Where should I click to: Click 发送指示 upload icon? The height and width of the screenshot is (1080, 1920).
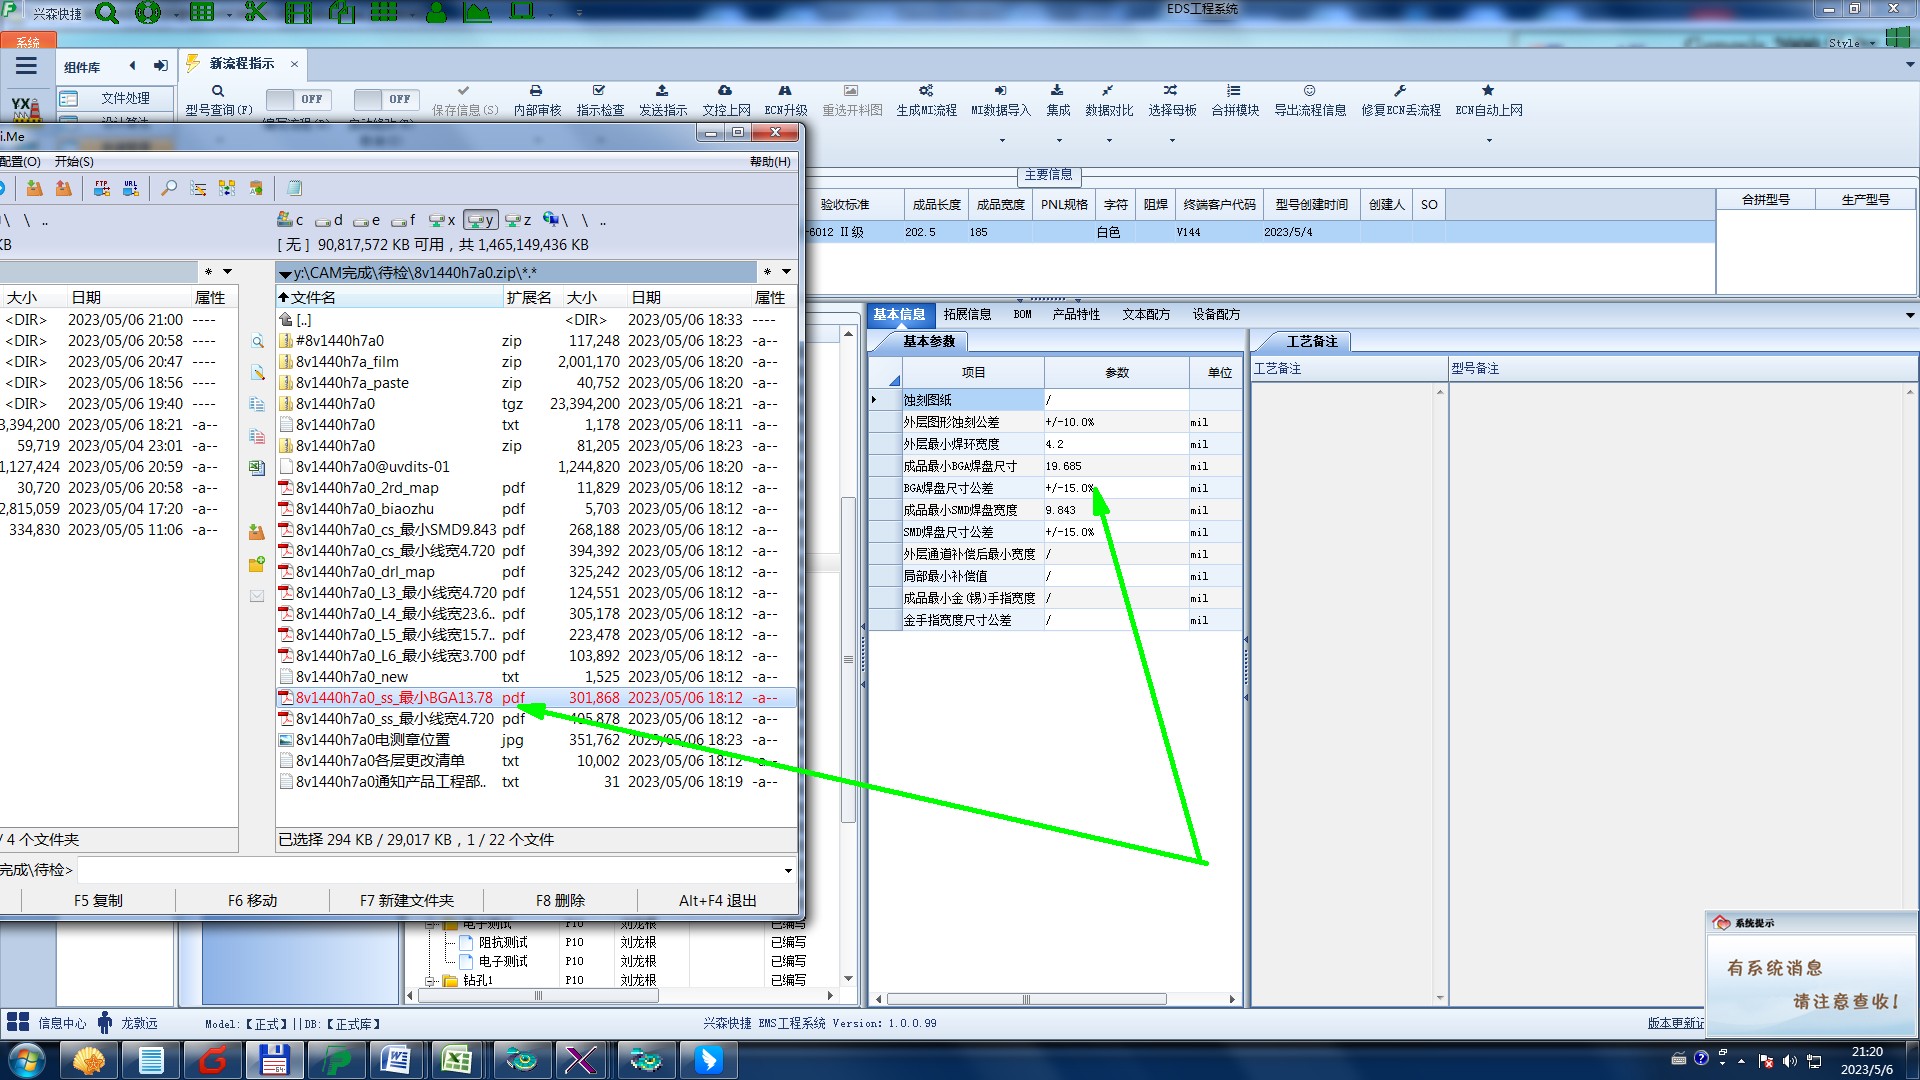point(662,91)
